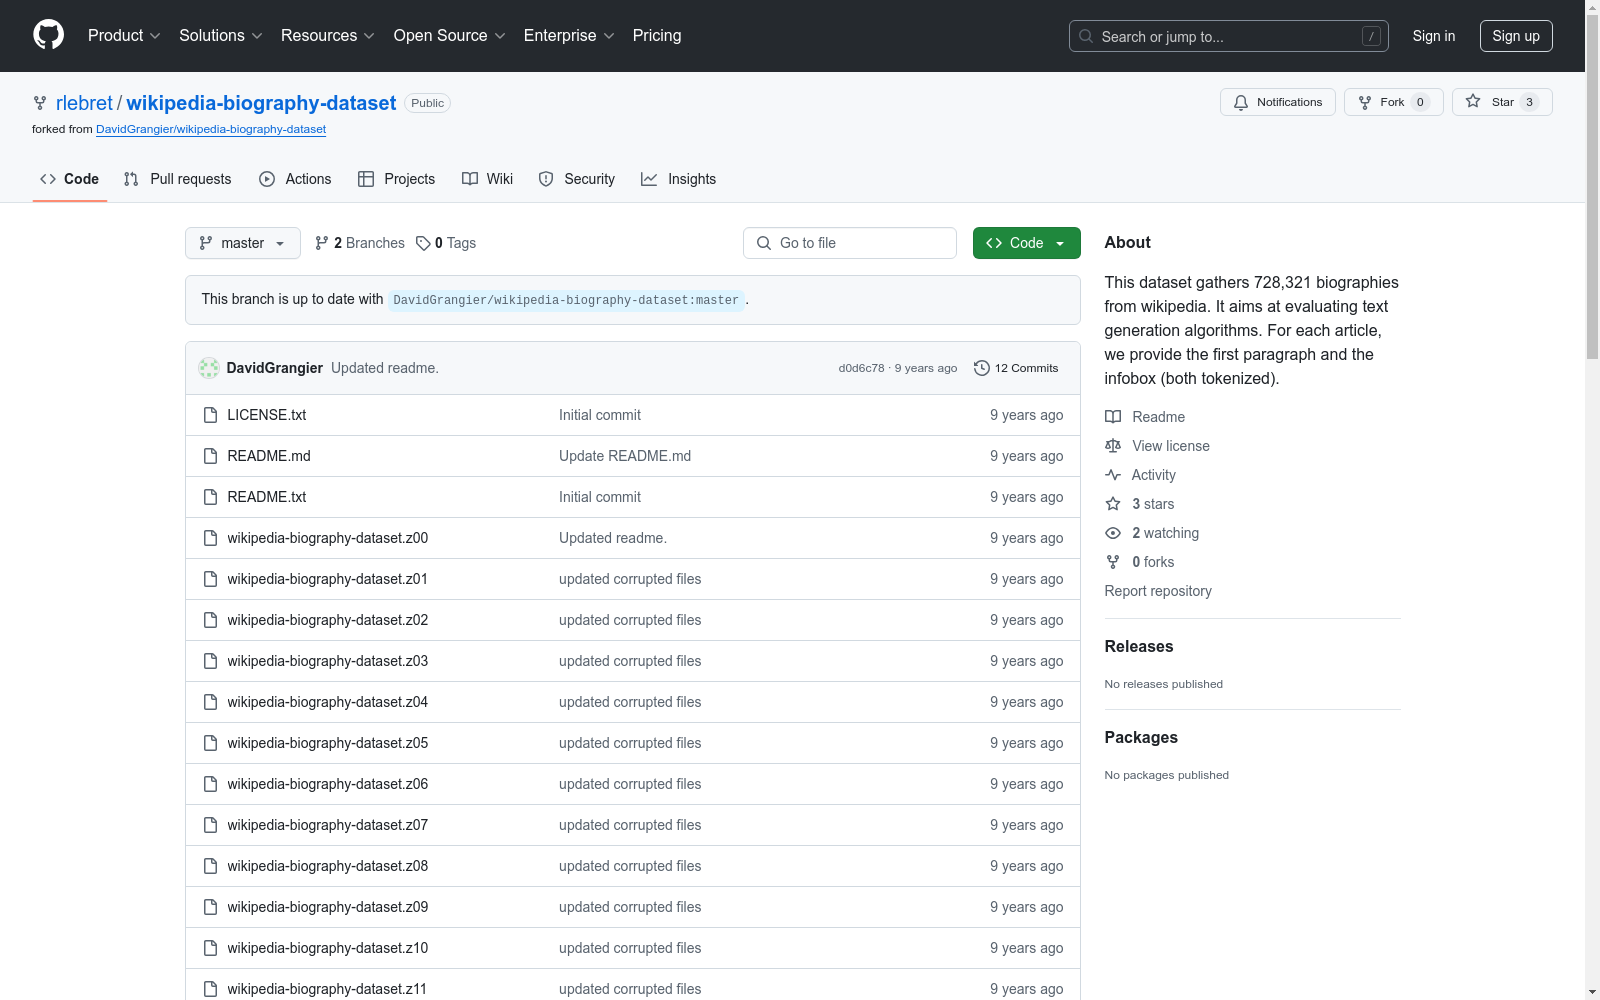Open DavidGrangier/wikipedia-biography-dataset:master branch link
1600x1000 pixels.
pyautogui.click(x=566, y=300)
